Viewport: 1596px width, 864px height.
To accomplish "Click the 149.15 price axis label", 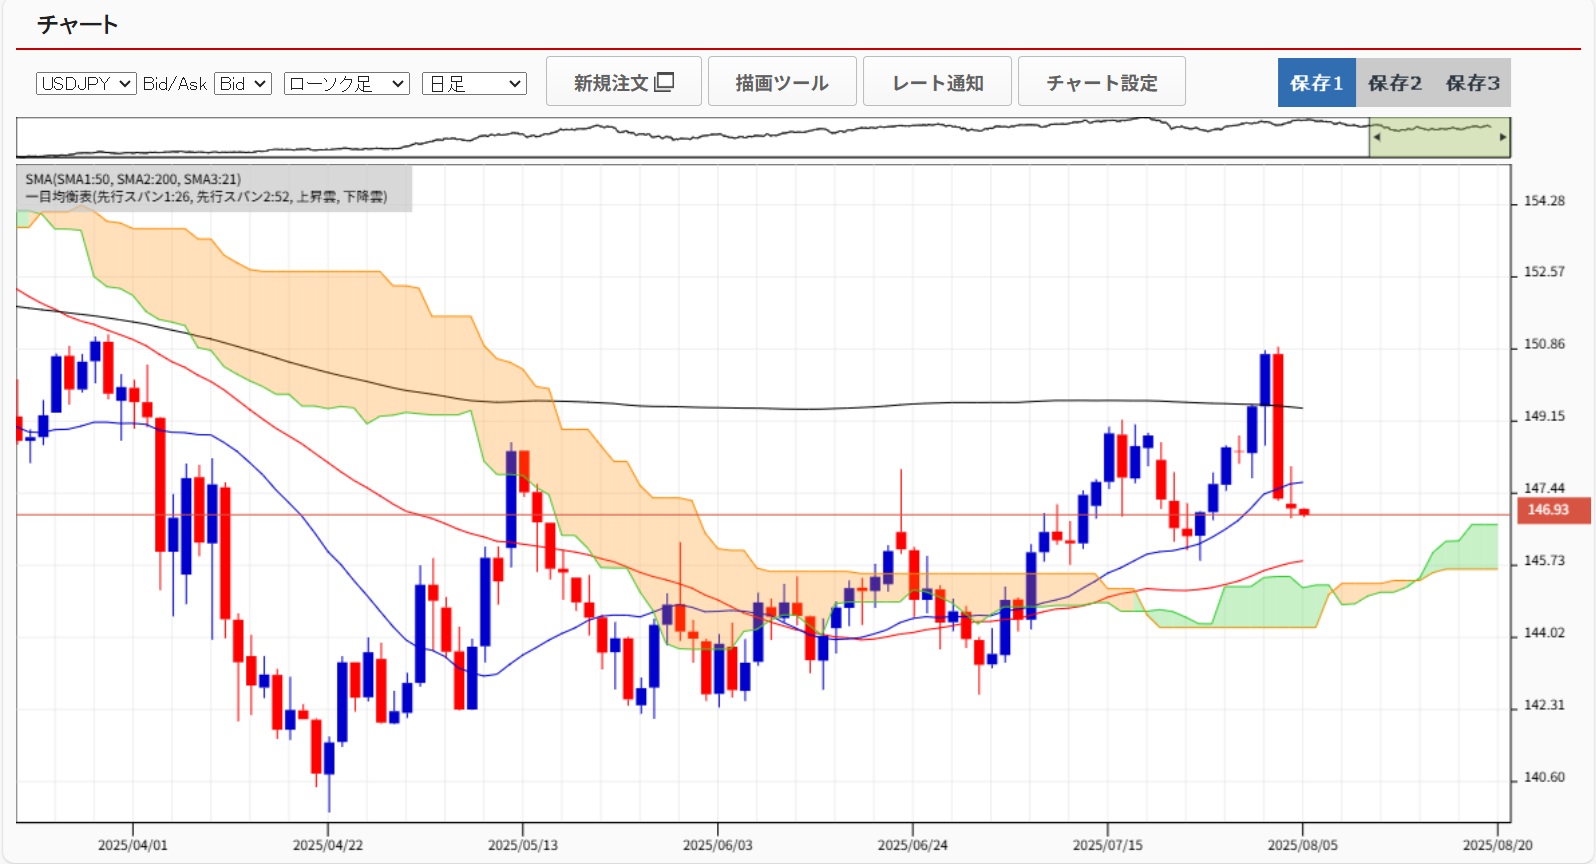I will pyautogui.click(x=1544, y=416).
